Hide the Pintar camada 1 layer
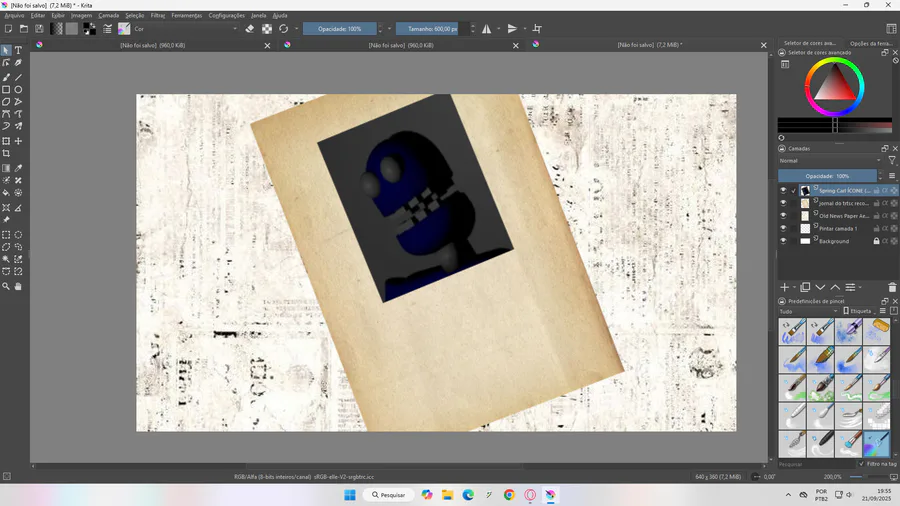The height and width of the screenshot is (506, 900). 783,228
